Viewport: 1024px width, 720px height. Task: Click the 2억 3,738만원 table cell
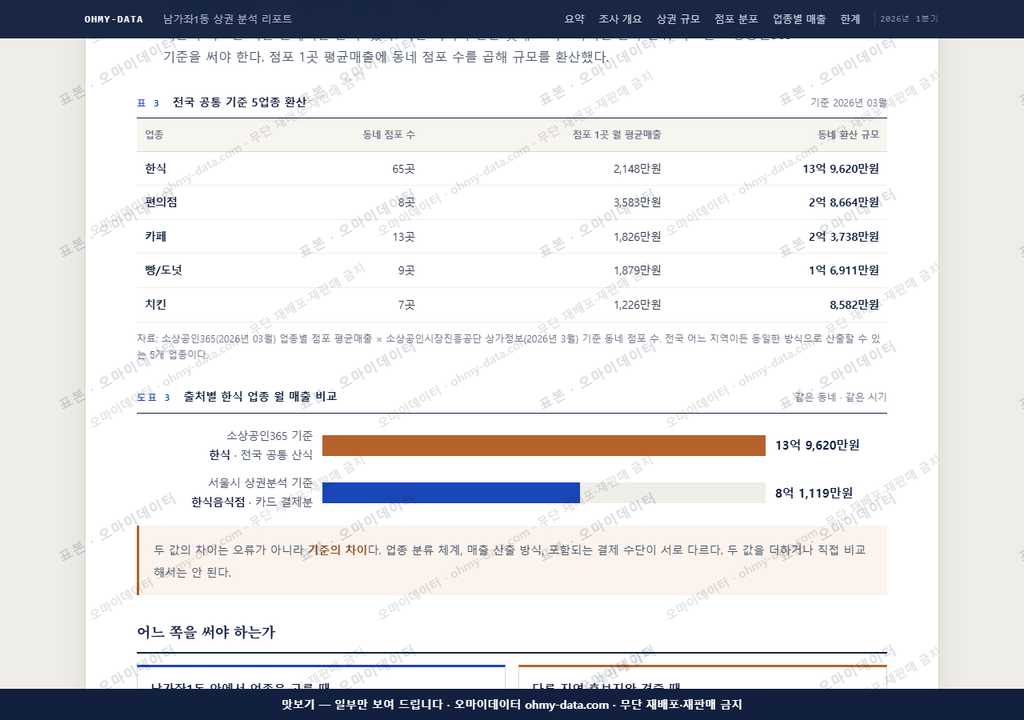click(x=843, y=236)
